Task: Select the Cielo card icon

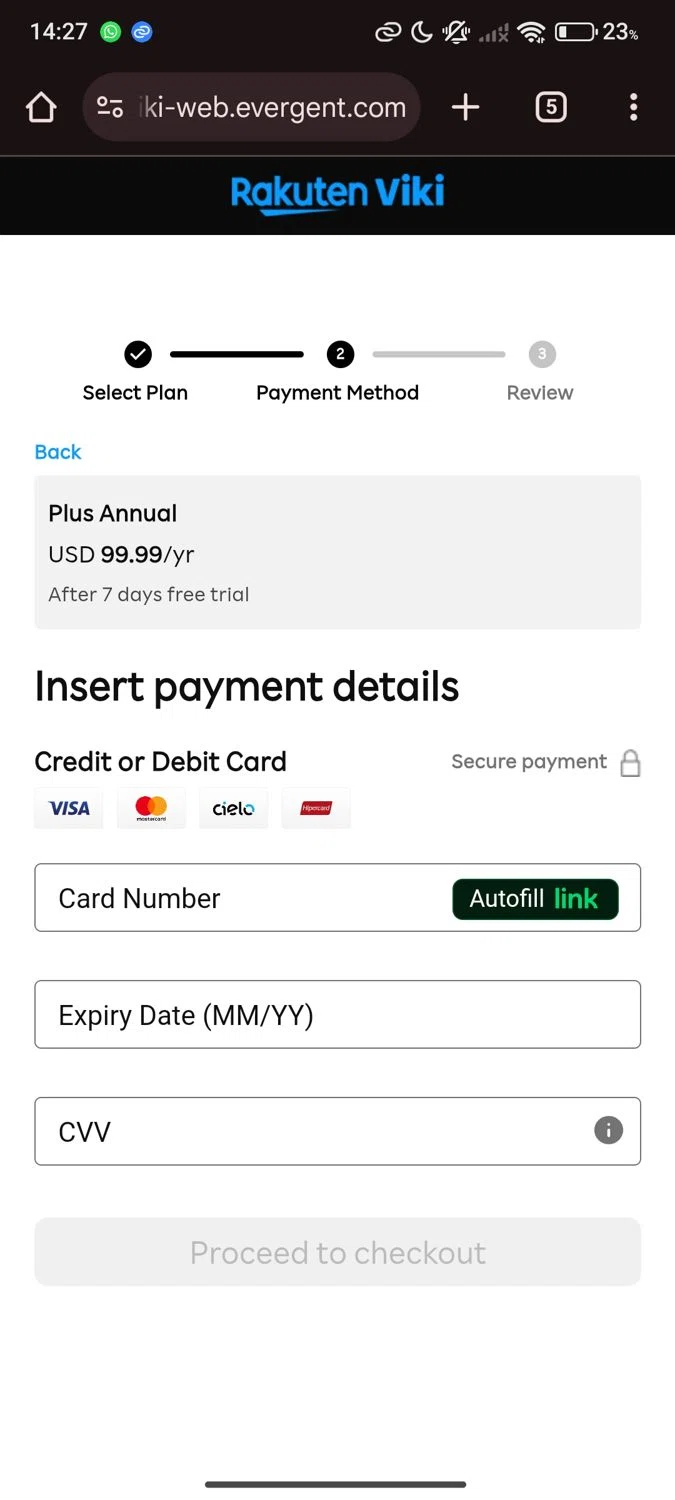Action: (233, 808)
